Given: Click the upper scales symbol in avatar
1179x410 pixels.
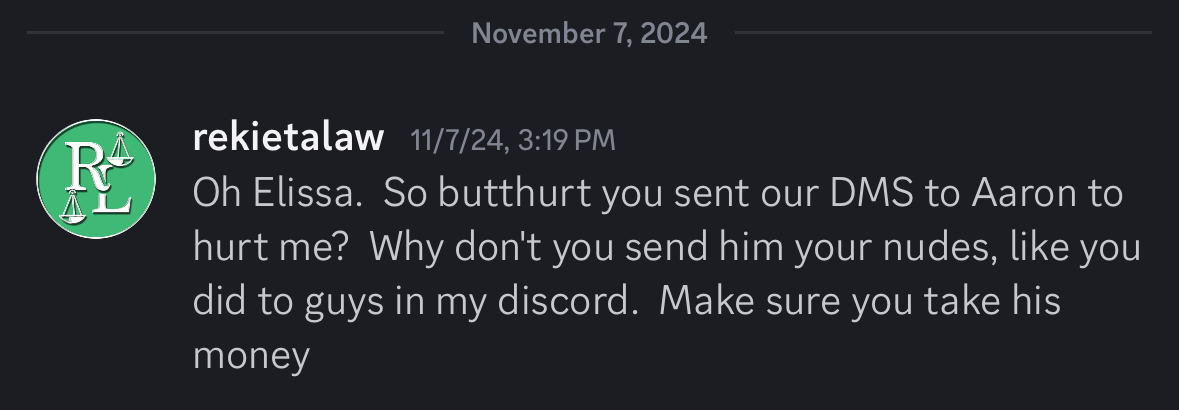Looking at the screenshot, I should 120,149.
